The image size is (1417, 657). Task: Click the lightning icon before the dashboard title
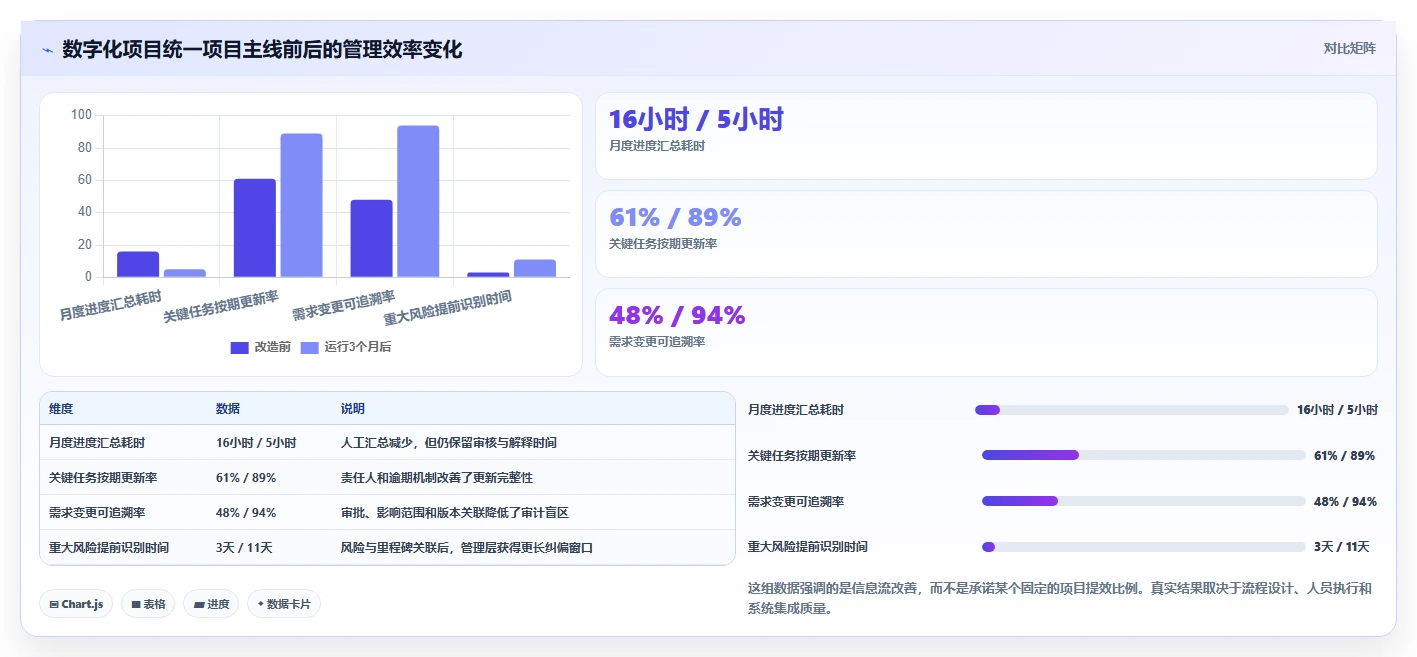[x=47, y=50]
